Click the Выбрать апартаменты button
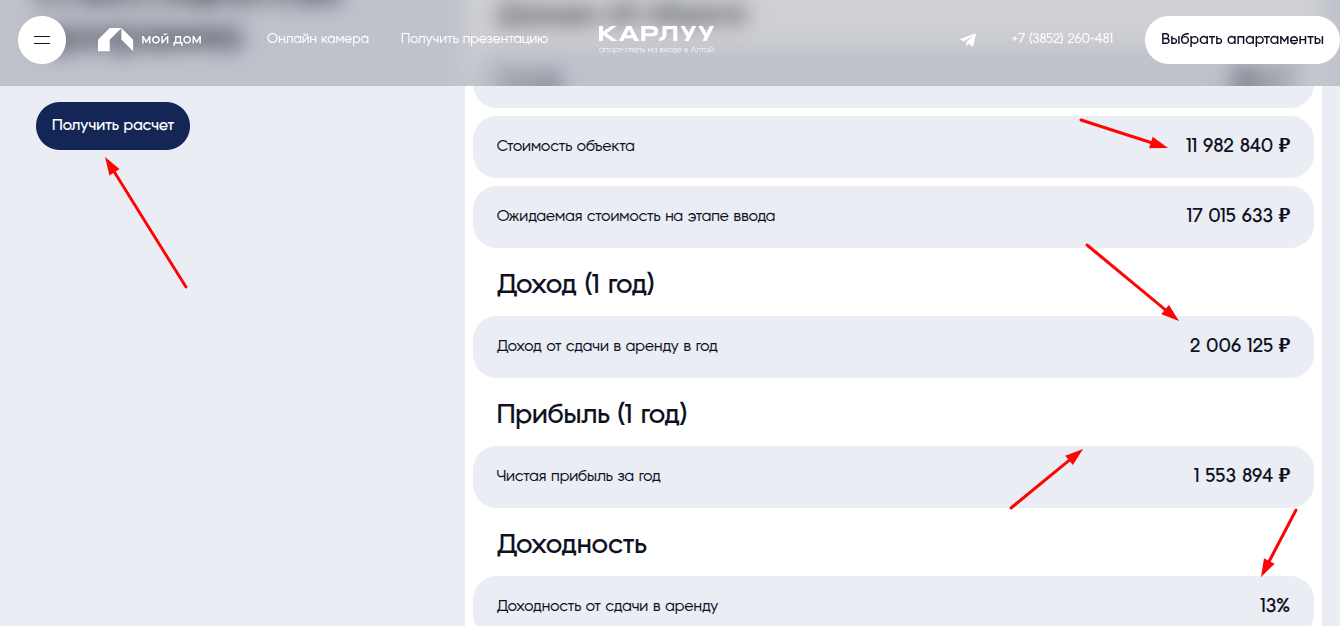The height and width of the screenshot is (626, 1340). click(x=1242, y=40)
